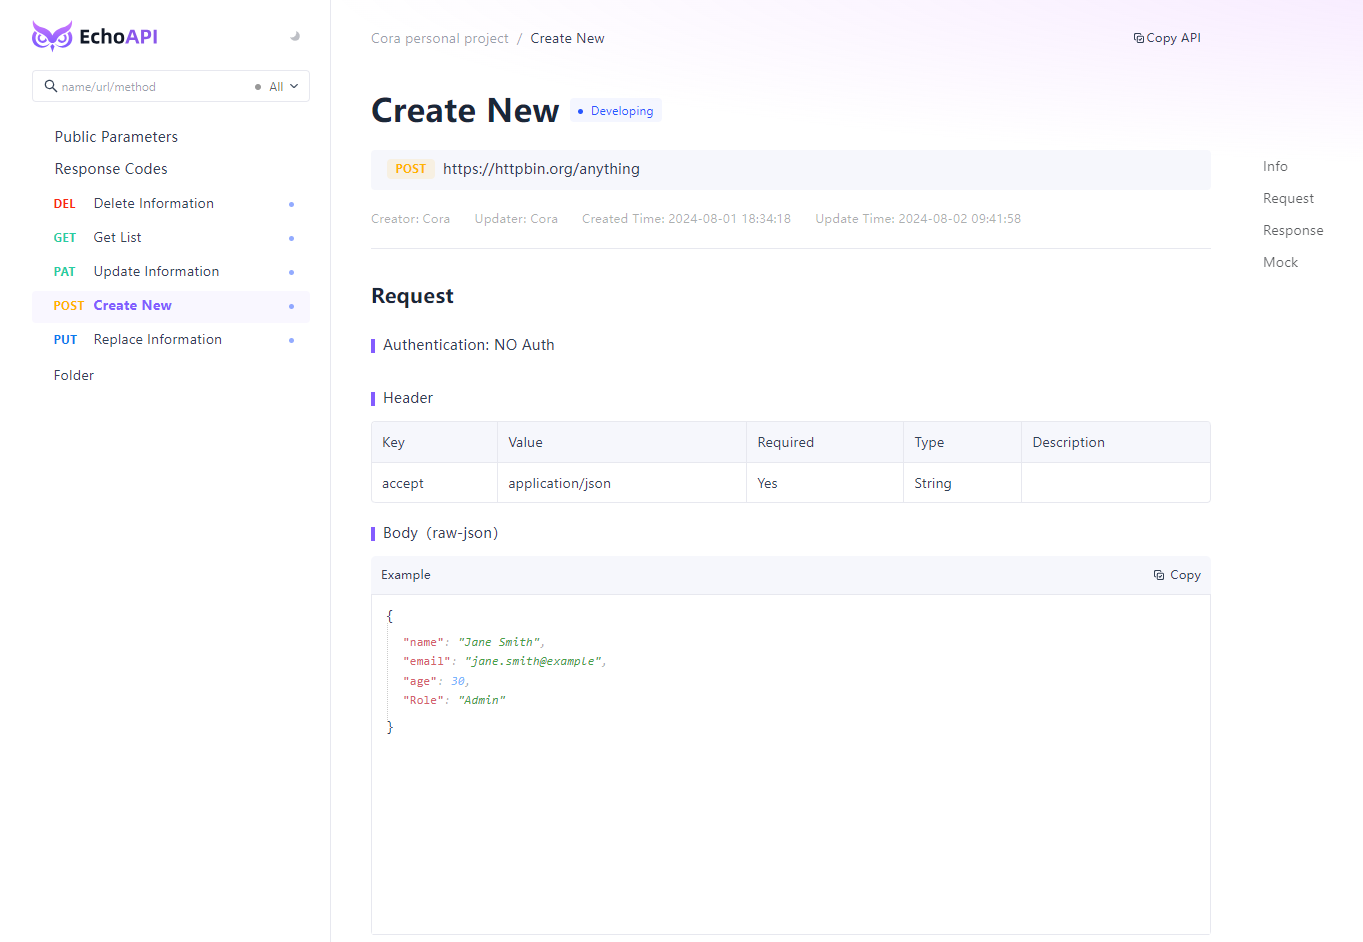Click the https://httpbin.org/anything URL

click(541, 169)
